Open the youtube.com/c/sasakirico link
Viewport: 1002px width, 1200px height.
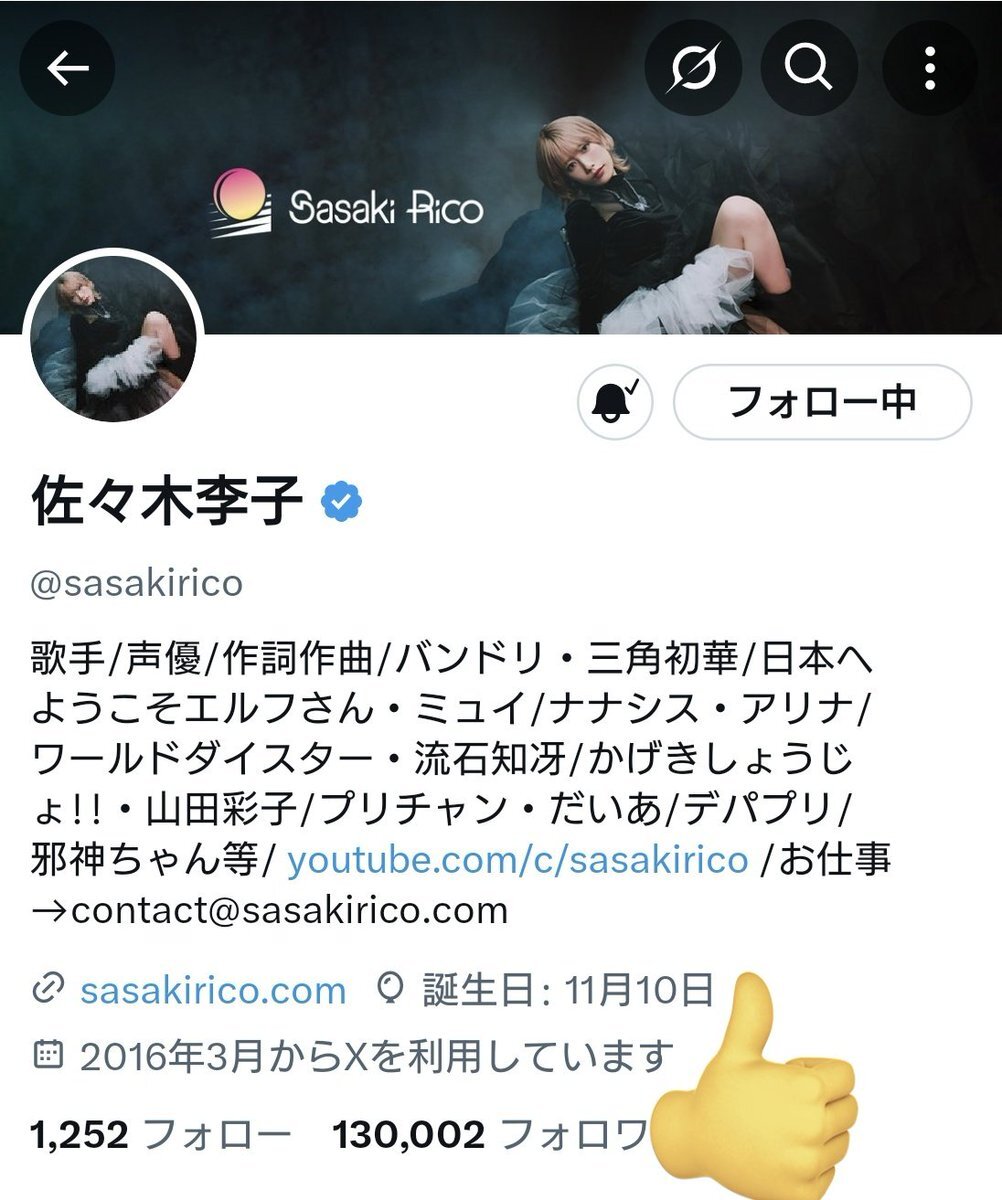(517, 860)
